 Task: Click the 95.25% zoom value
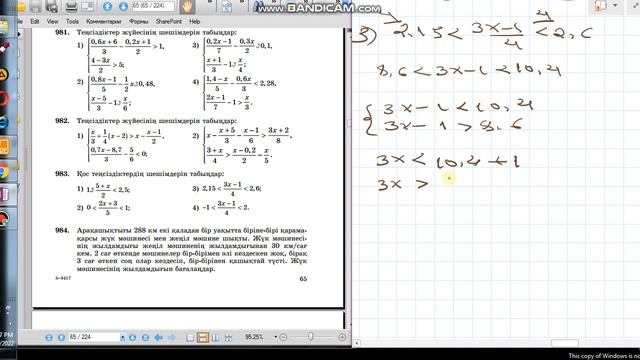tap(254, 337)
